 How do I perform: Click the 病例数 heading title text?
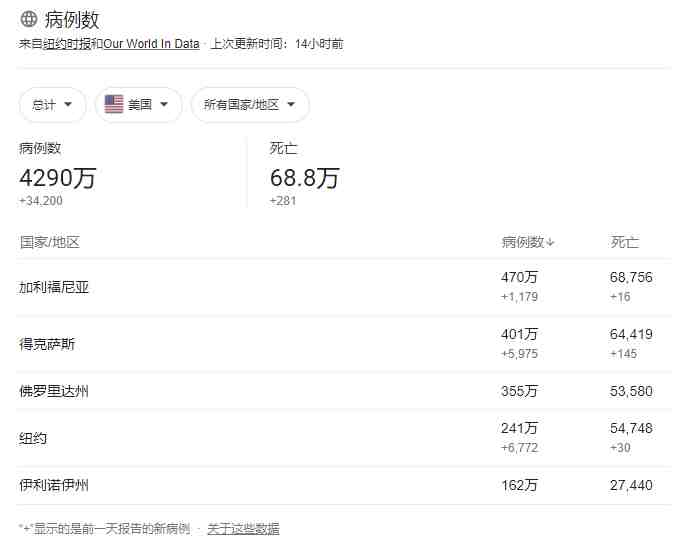pyautogui.click(x=72, y=19)
